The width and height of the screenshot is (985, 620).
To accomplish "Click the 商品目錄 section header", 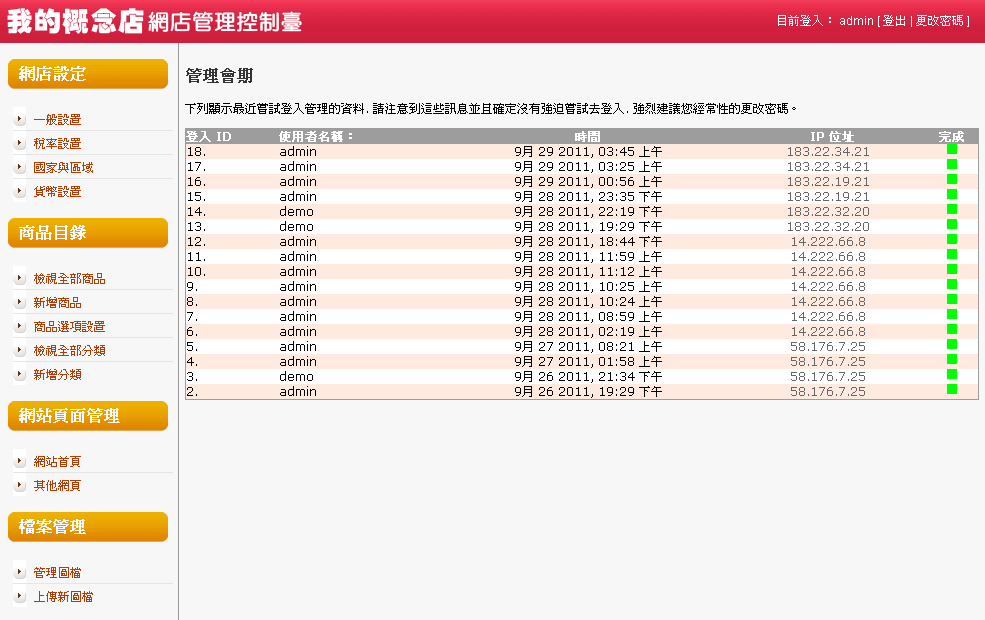I will tap(87, 233).
